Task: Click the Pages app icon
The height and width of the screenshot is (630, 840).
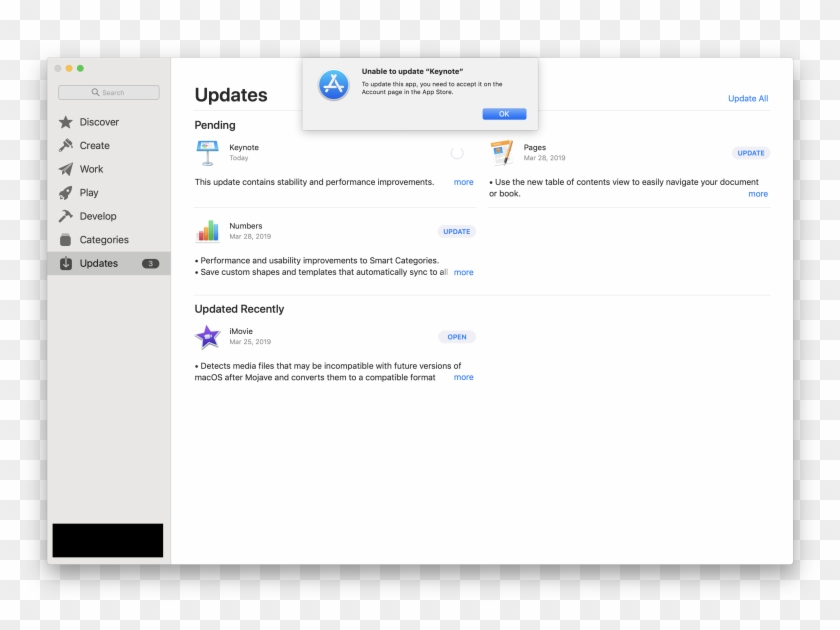Action: pyautogui.click(x=502, y=153)
